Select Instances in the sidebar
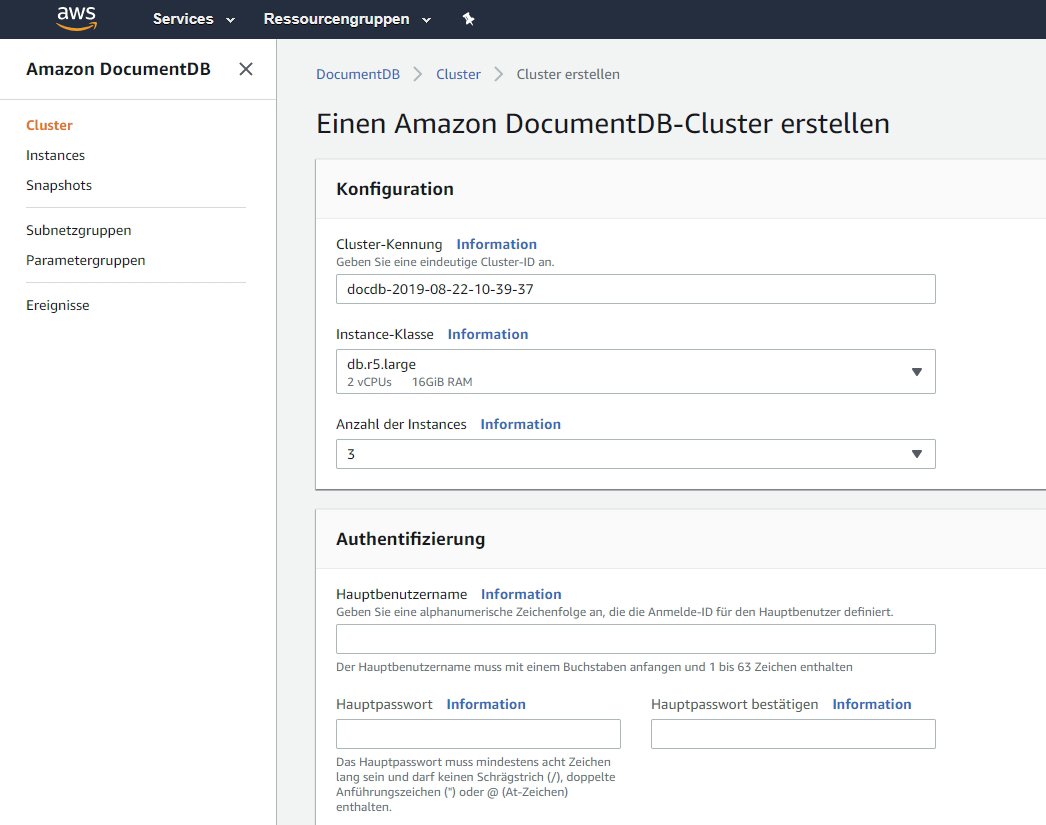Viewport: 1046px width, 825px height. pos(55,155)
